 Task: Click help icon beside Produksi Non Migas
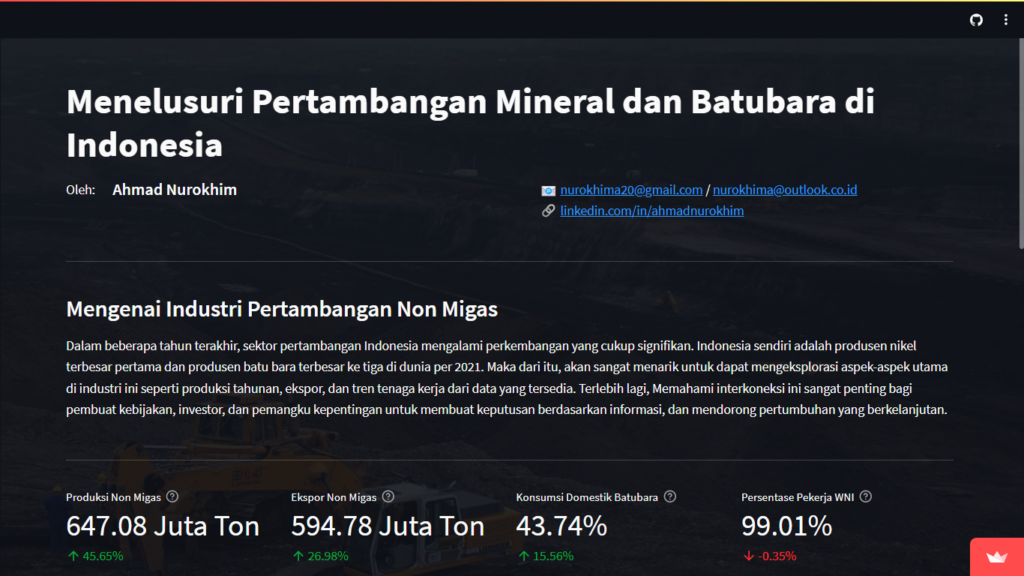click(172, 497)
